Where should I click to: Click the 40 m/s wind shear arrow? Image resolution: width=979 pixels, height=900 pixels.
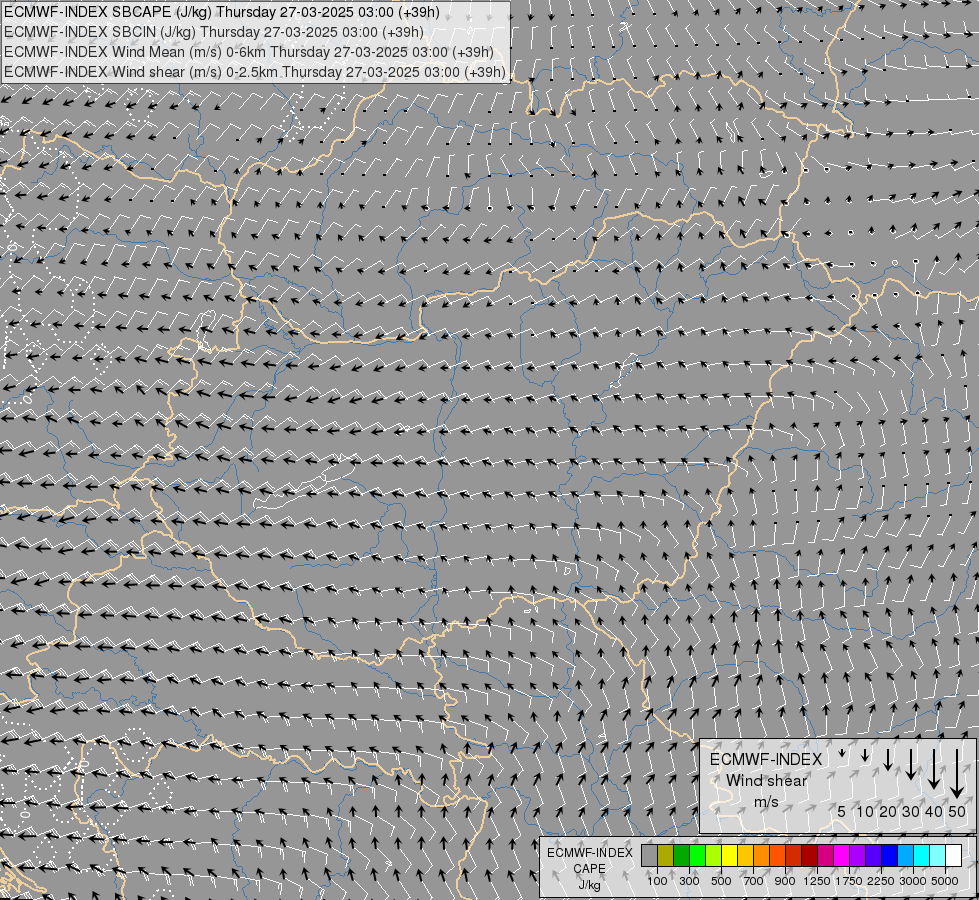934,769
